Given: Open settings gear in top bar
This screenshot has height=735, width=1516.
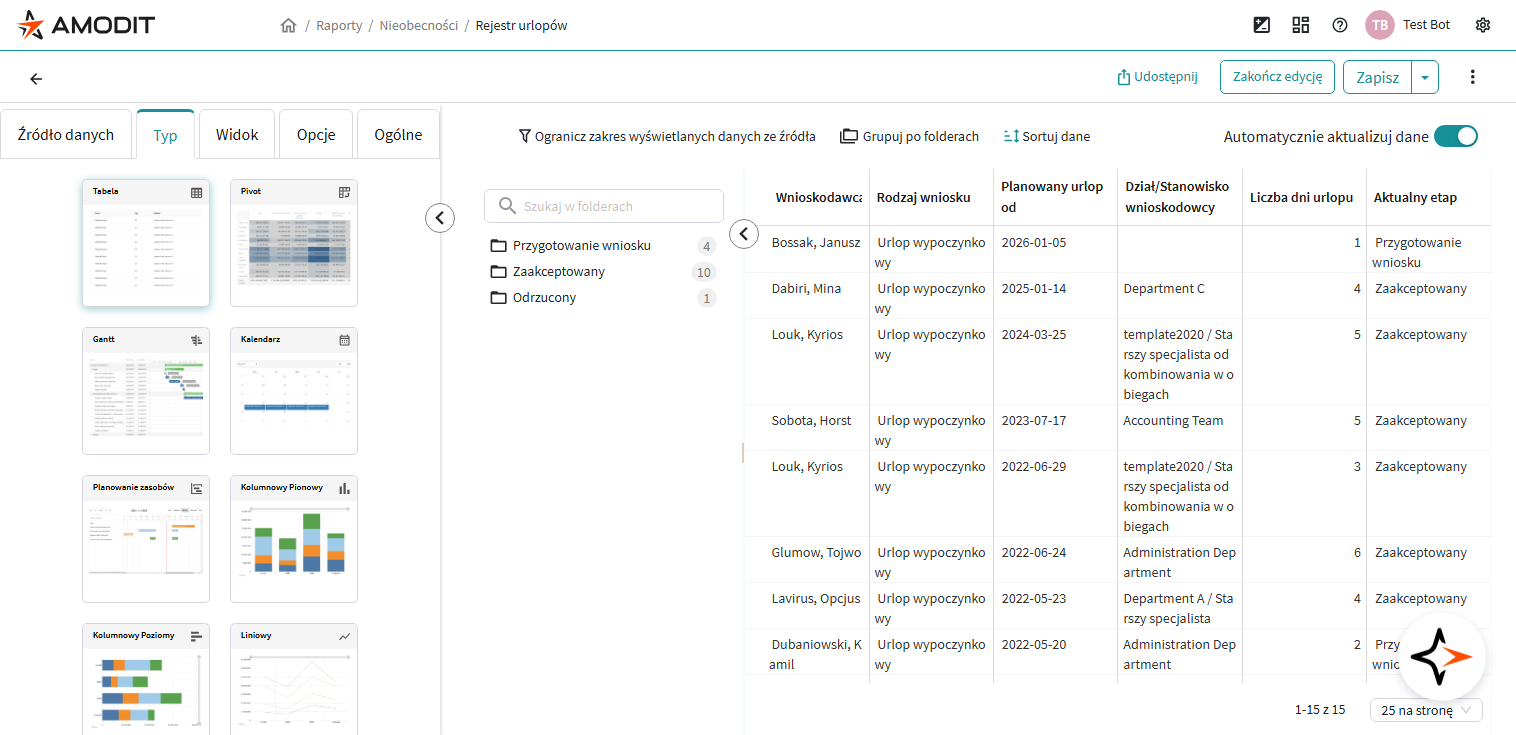Looking at the screenshot, I should point(1483,25).
